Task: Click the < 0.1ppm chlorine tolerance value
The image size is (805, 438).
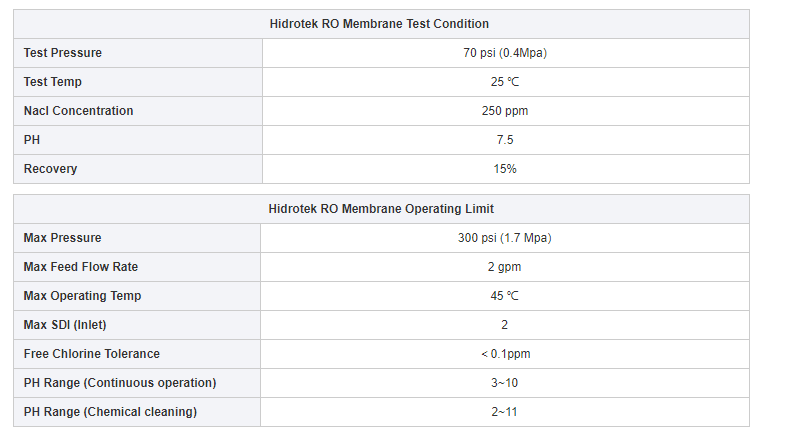Action: [504, 354]
